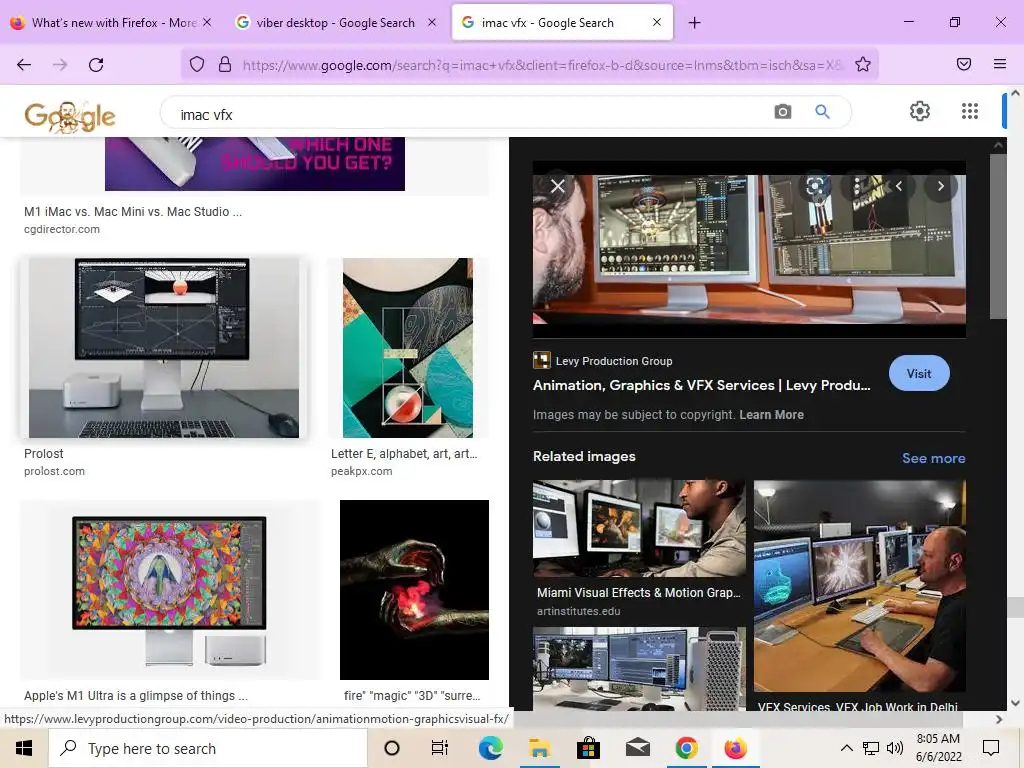
Task: Show next image in preview
Action: [940, 186]
